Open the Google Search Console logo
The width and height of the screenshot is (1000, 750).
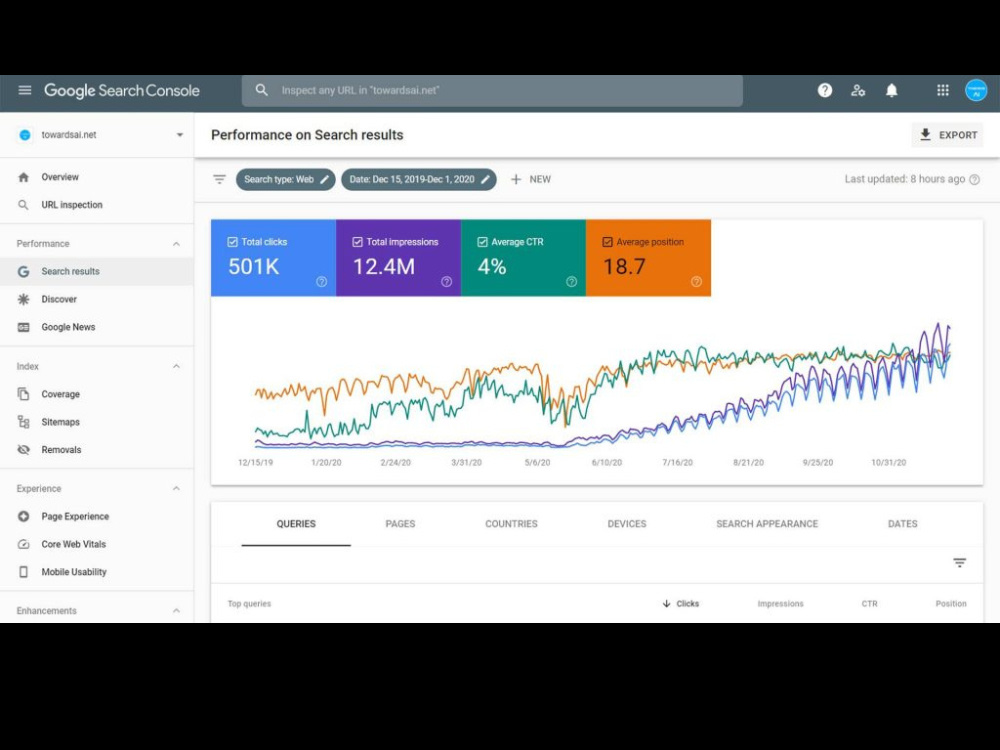pyautogui.click(x=122, y=91)
